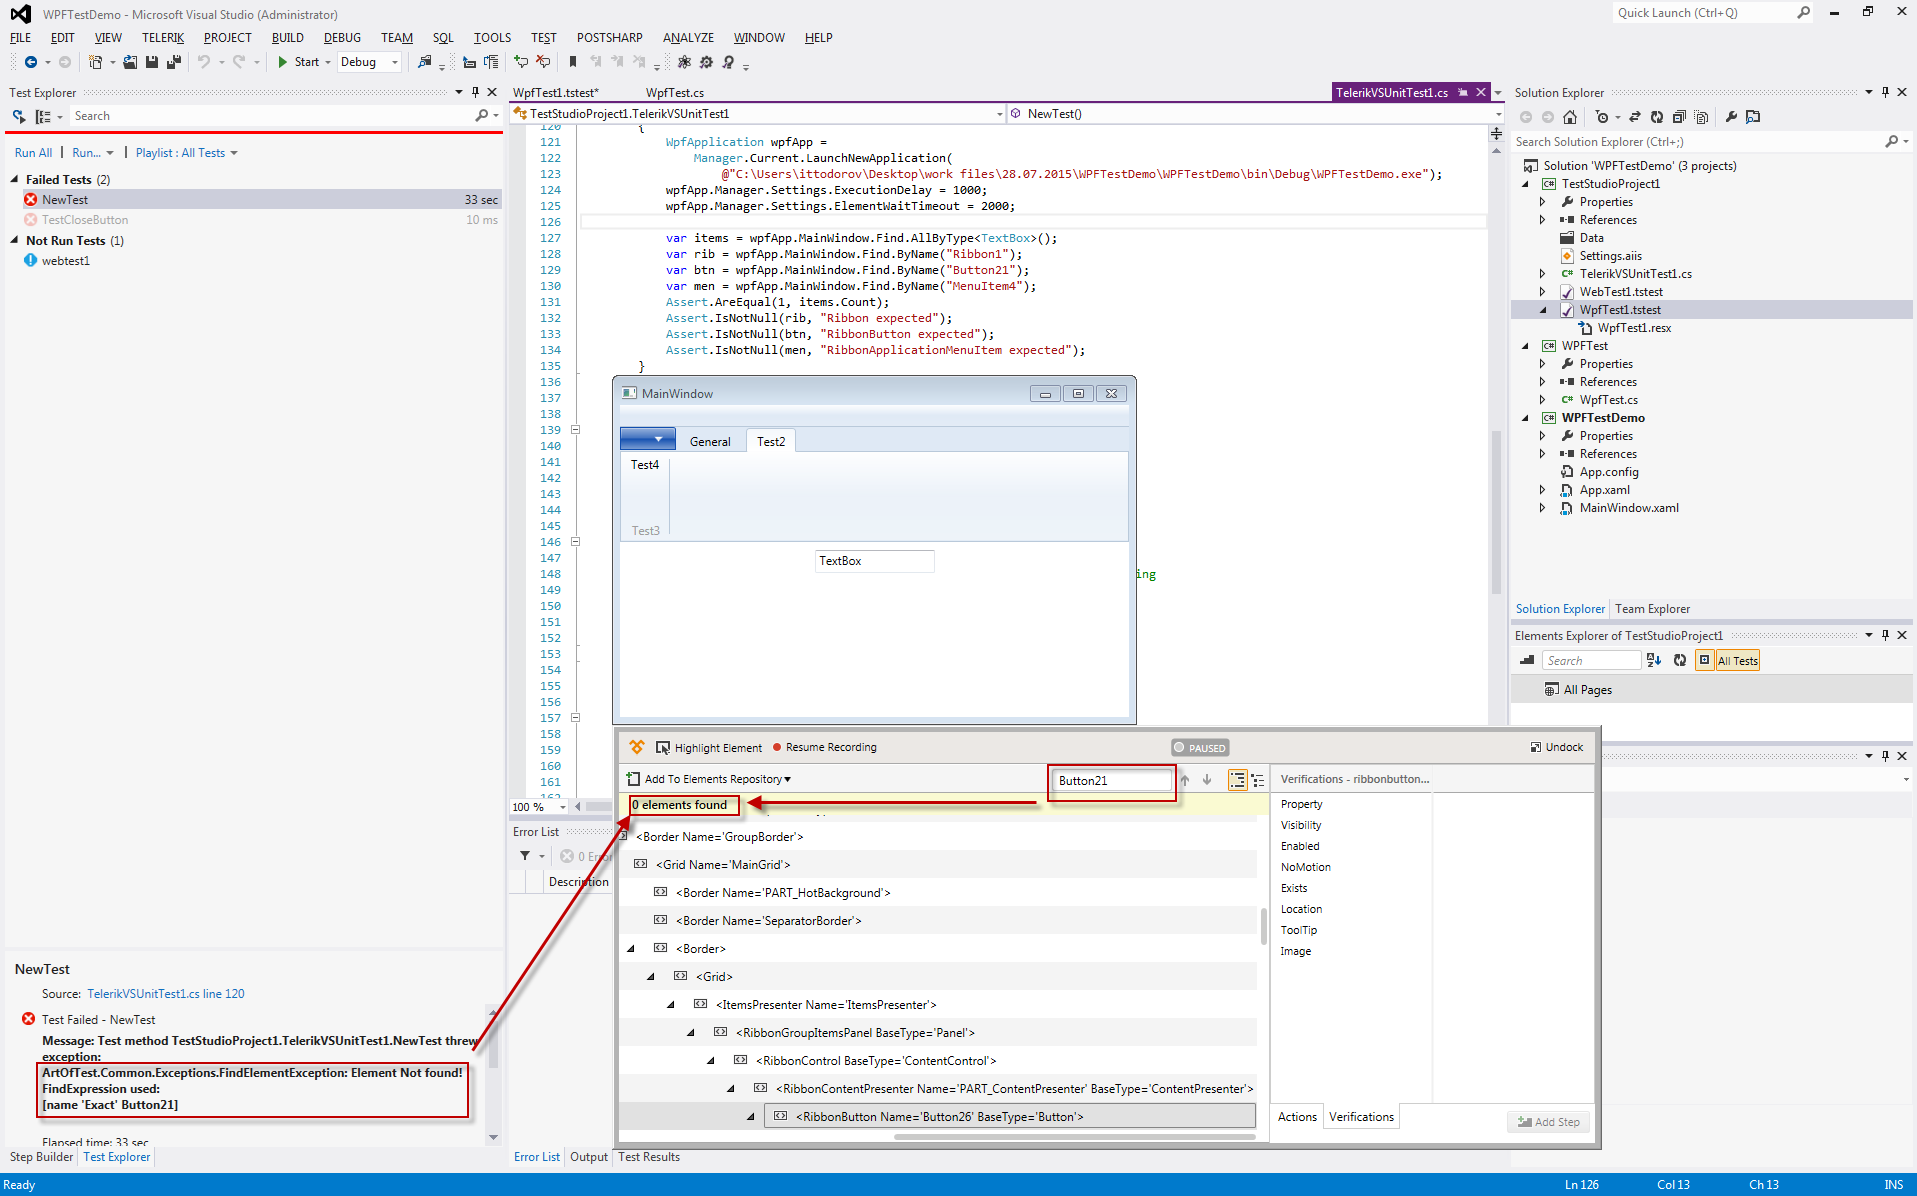
Task: Open the Debug configuration dropdown
Action: pyautogui.click(x=395, y=62)
